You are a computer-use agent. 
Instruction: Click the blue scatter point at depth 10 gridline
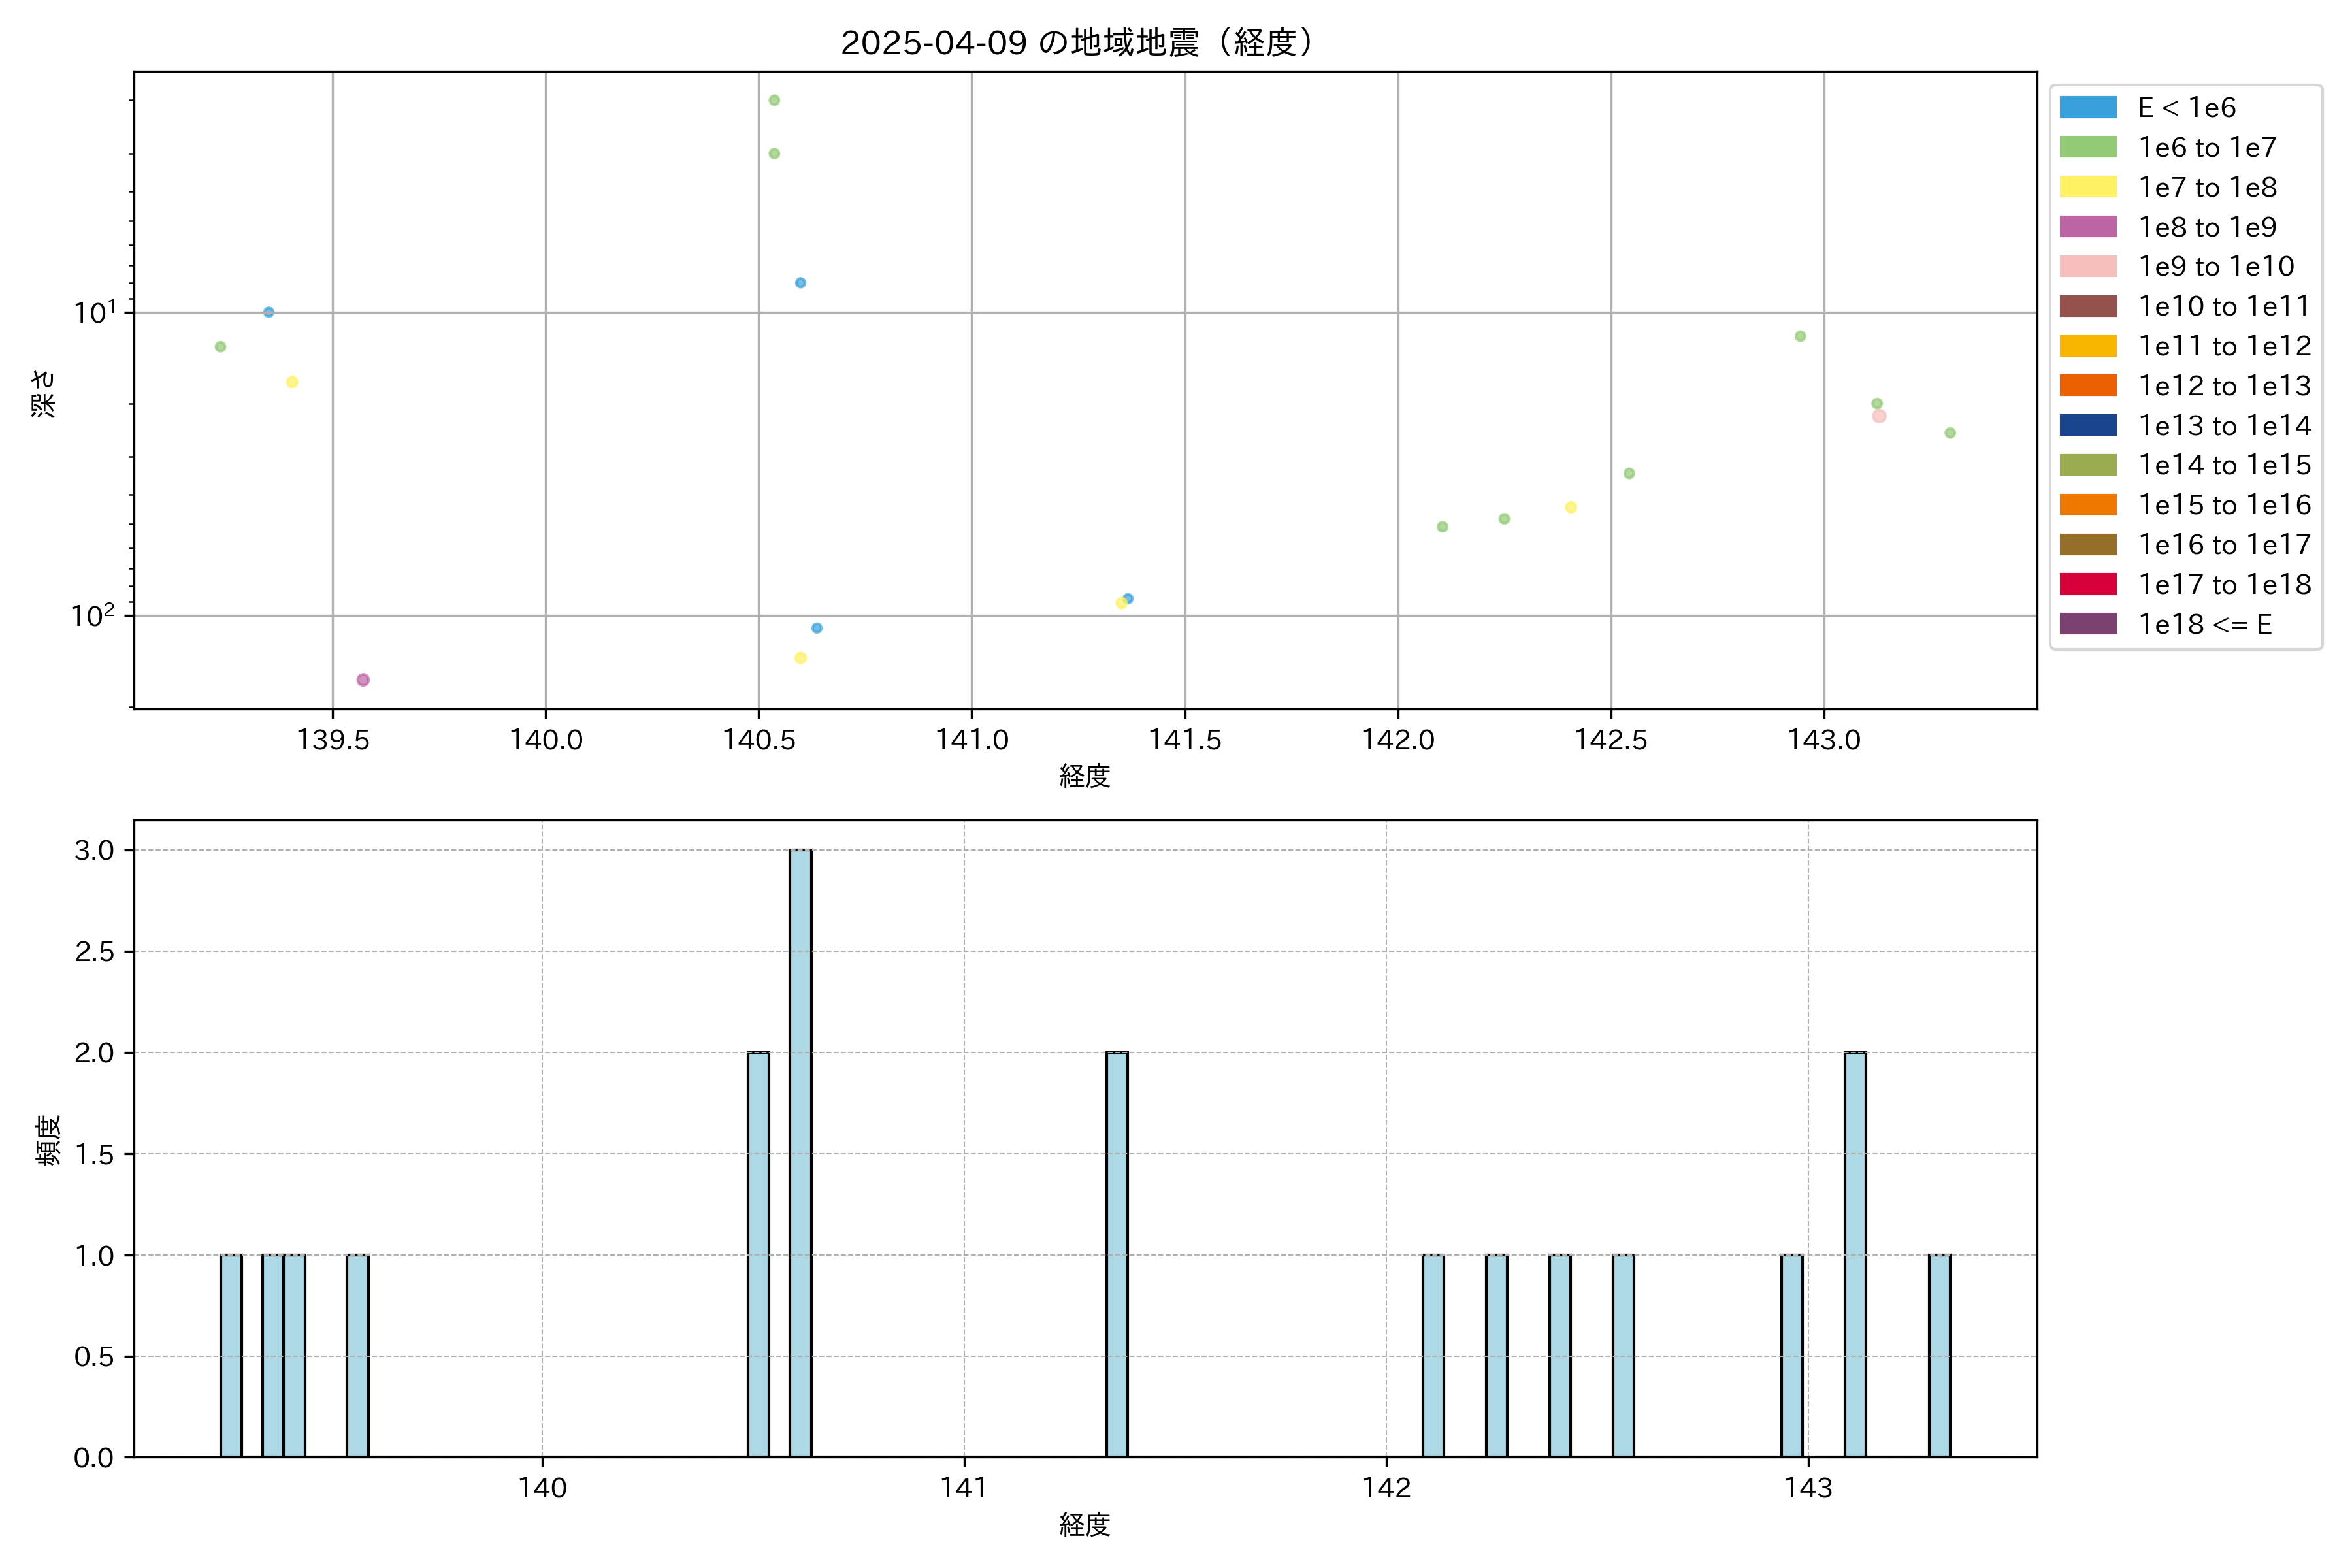(268, 312)
